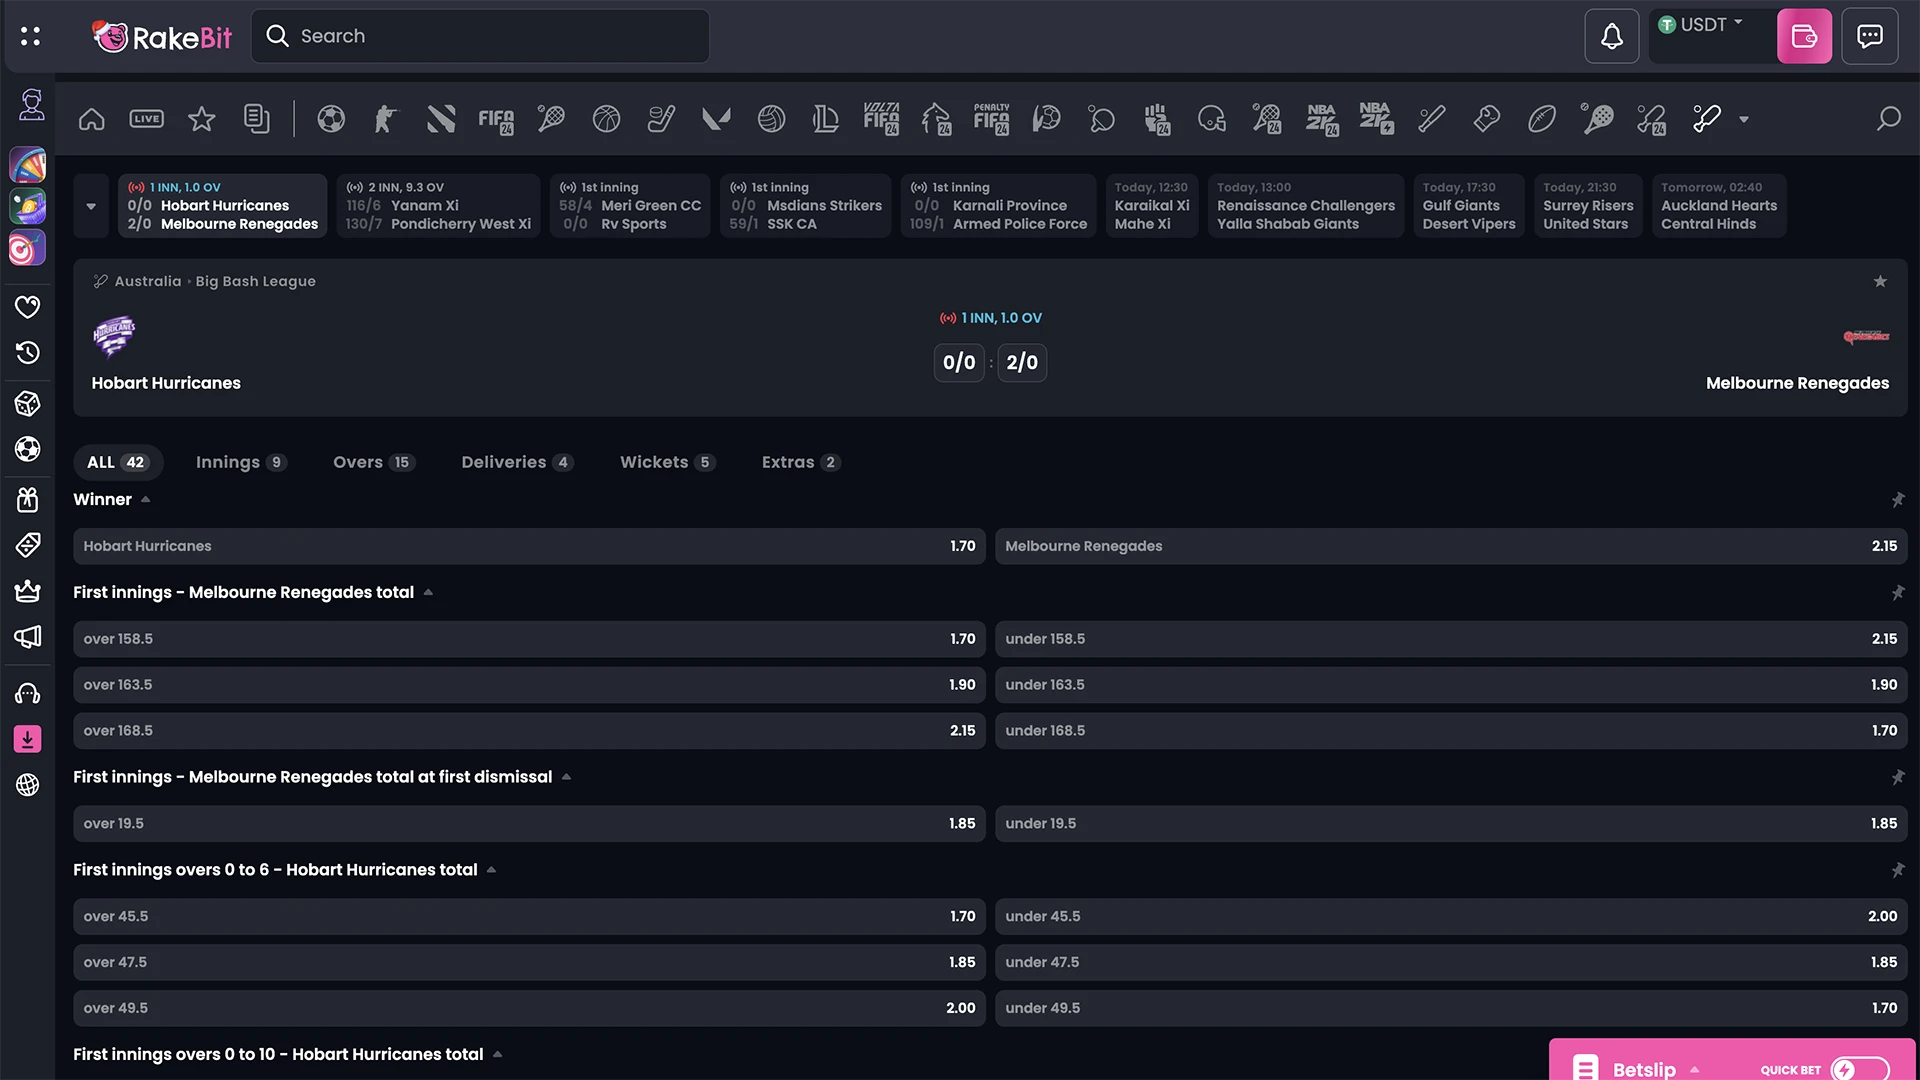Open the wallet/deposit icon
This screenshot has height=1080, width=1920.
pyautogui.click(x=1804, y=36)
